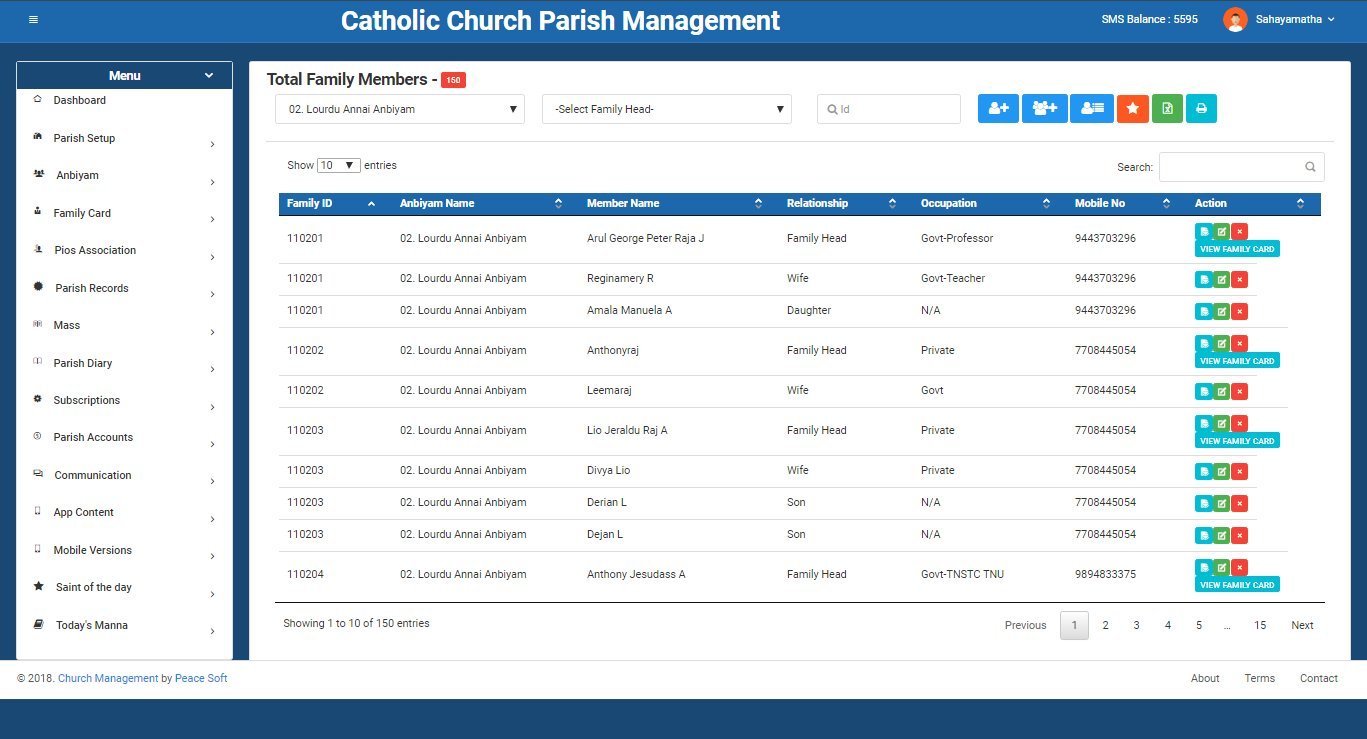Open the Peace Soft footer link

point(200,678)
